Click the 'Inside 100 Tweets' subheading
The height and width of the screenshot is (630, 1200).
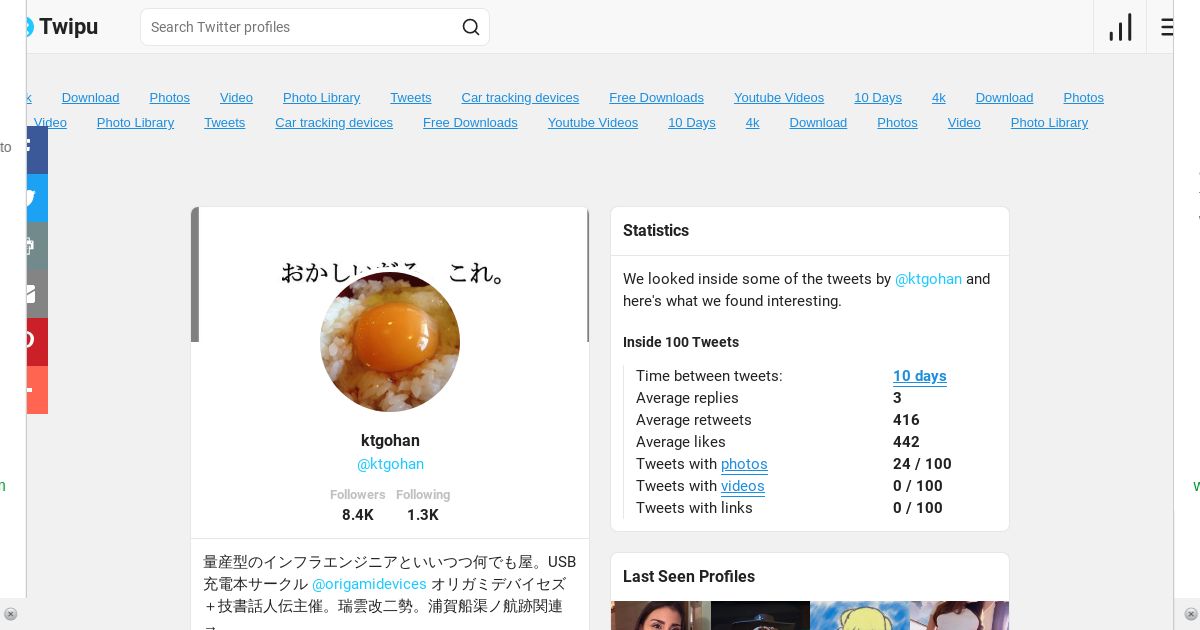[x=681, y=342]
